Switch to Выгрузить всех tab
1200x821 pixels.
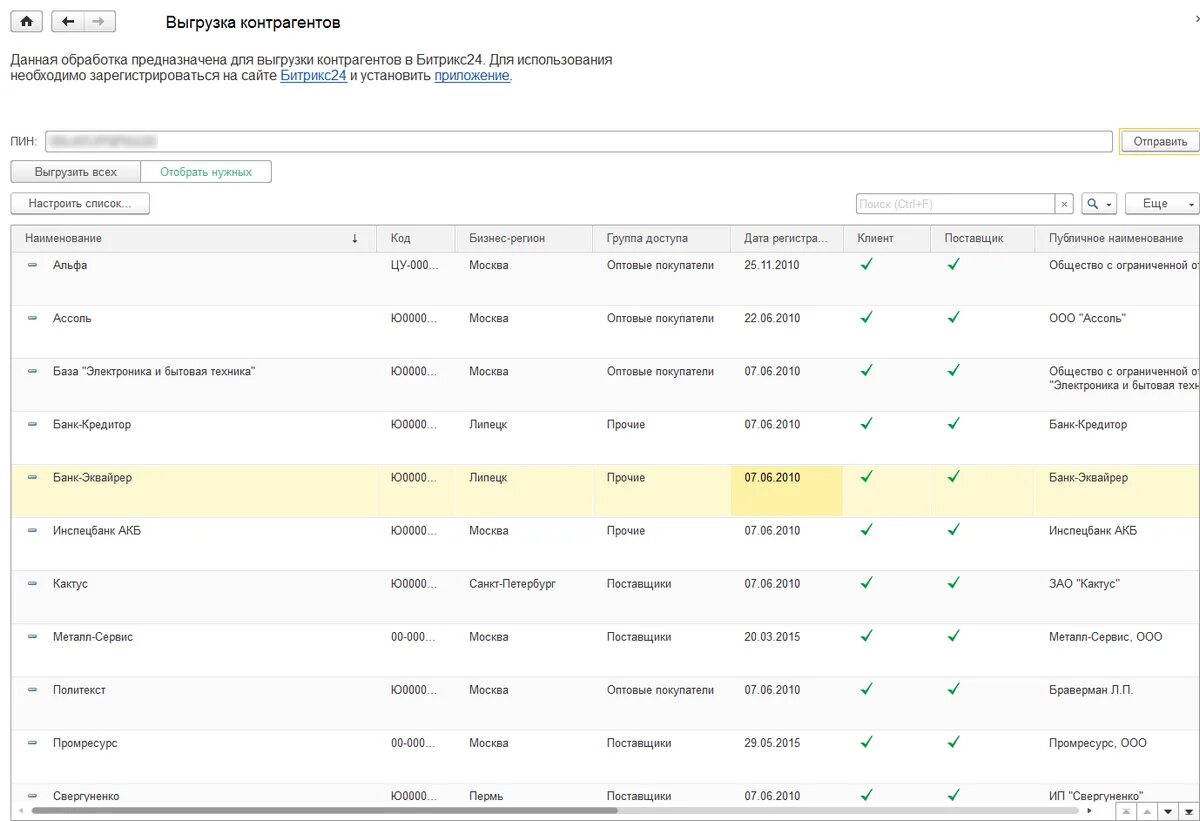tap(76, 172)
